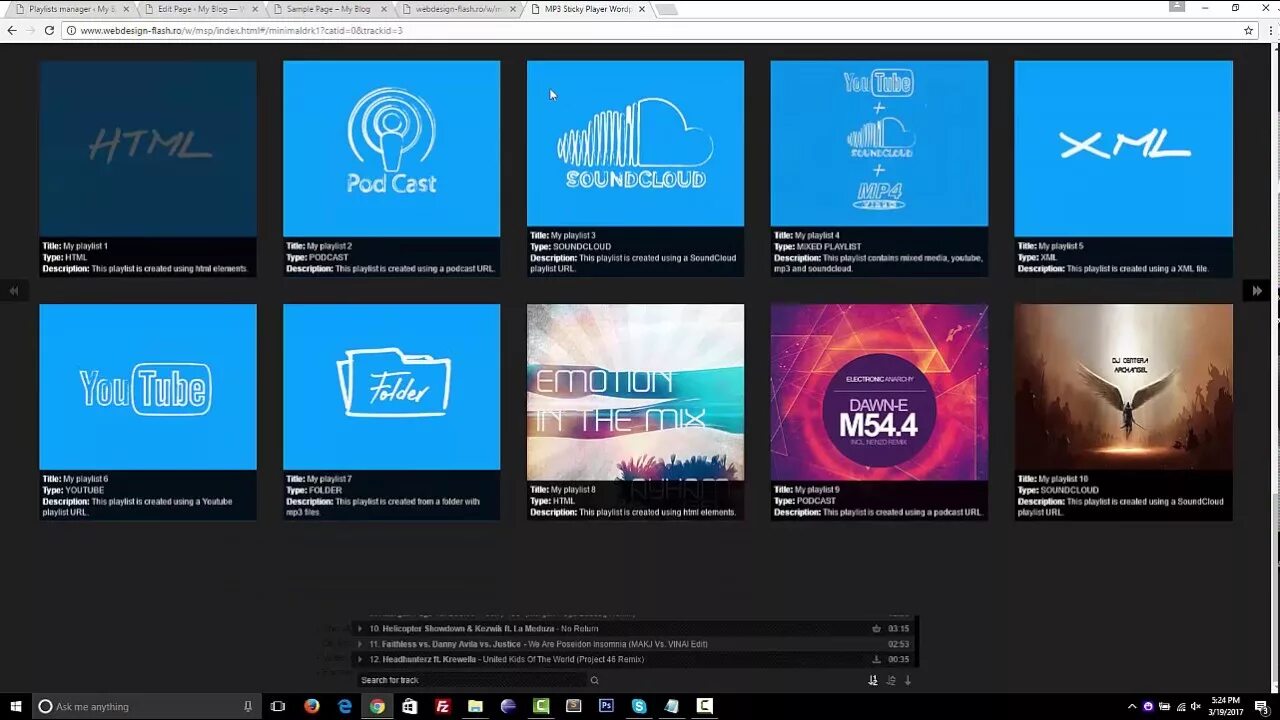Open Photoshop from the taskbar
The image size is (1280, 720).
click(x=606, y=706)
